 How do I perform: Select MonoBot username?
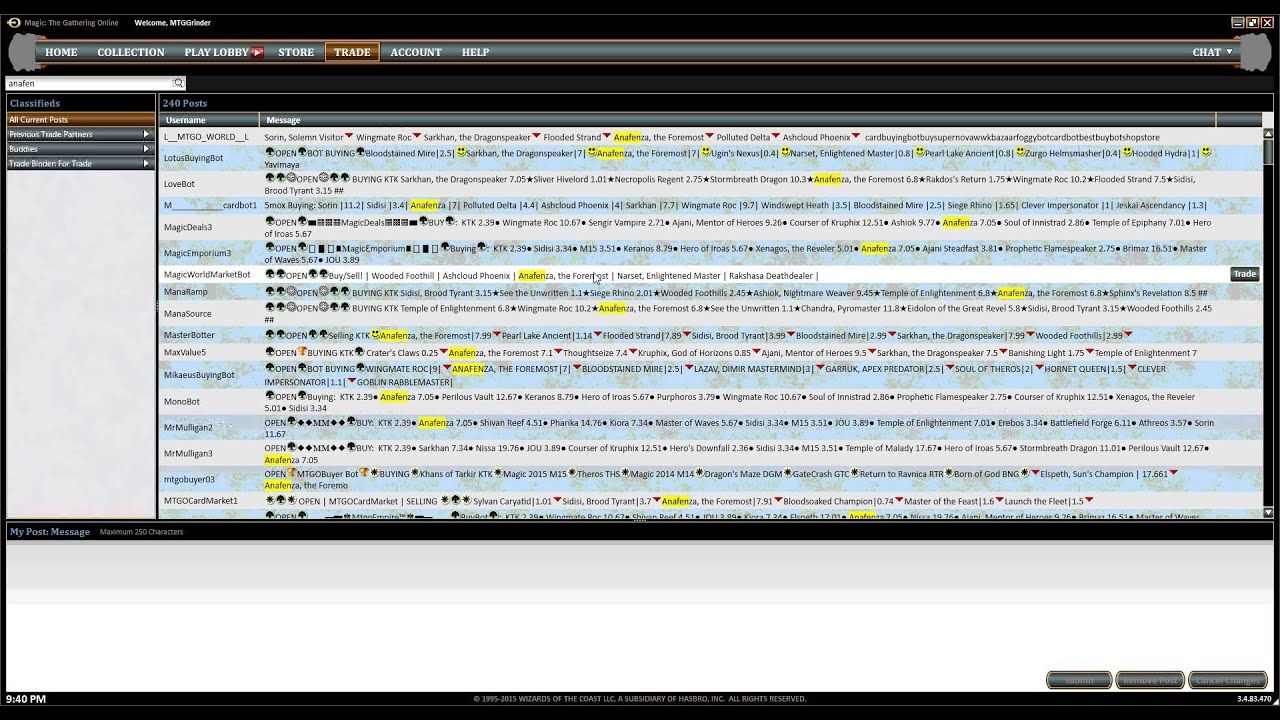(182, 402)
